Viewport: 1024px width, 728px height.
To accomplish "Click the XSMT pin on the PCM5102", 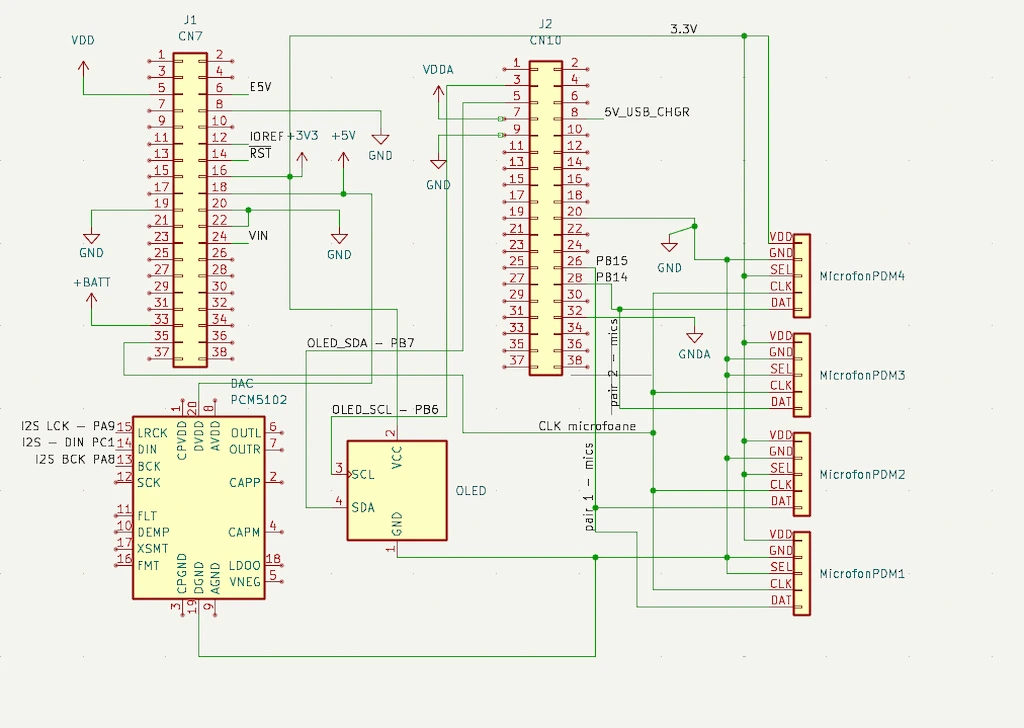I will pyautogui.click(x=153, y=548).
